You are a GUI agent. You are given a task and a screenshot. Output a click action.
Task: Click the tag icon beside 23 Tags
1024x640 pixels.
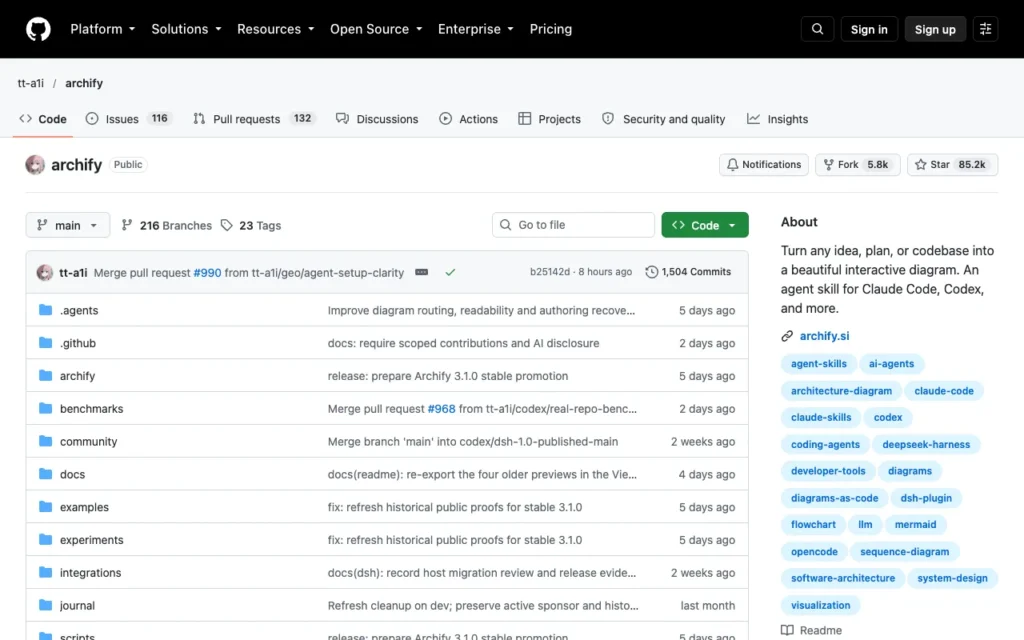(x=227, y=225)
